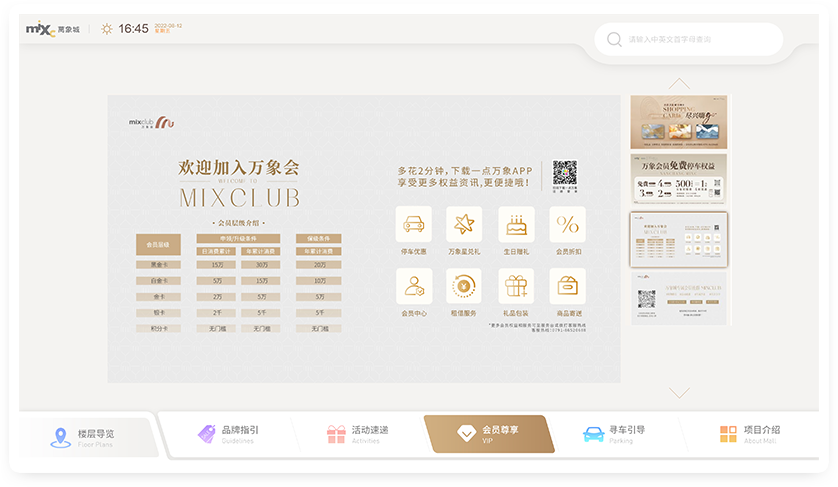Select the birthday gift (生日赠礼) cake icon
The height and width of the screenshot is (487, 838).
click(x=516, y=224)
